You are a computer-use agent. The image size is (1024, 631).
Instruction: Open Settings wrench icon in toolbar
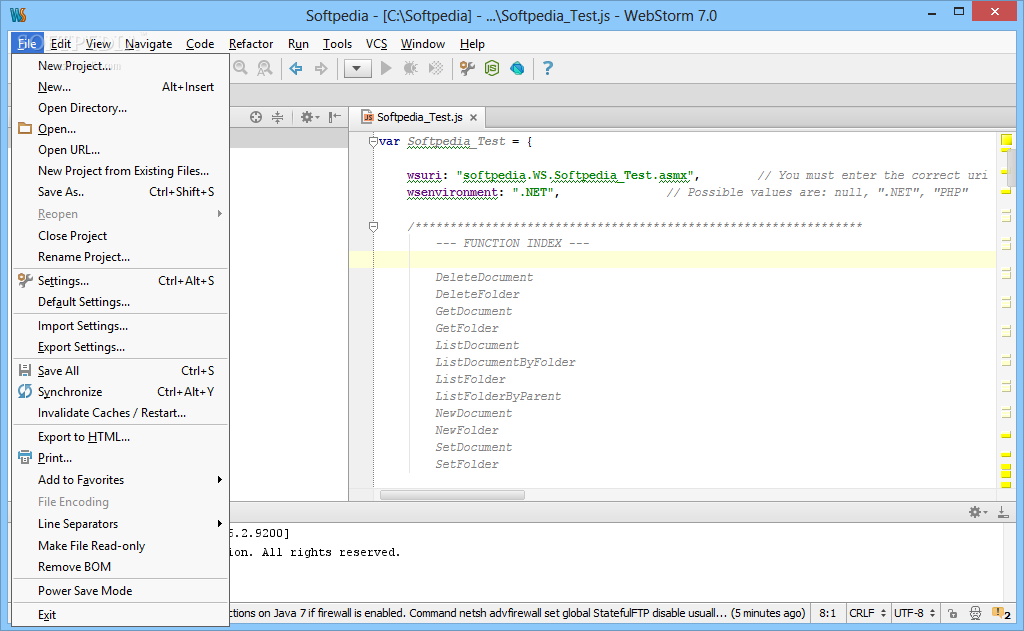click(467, 68)
